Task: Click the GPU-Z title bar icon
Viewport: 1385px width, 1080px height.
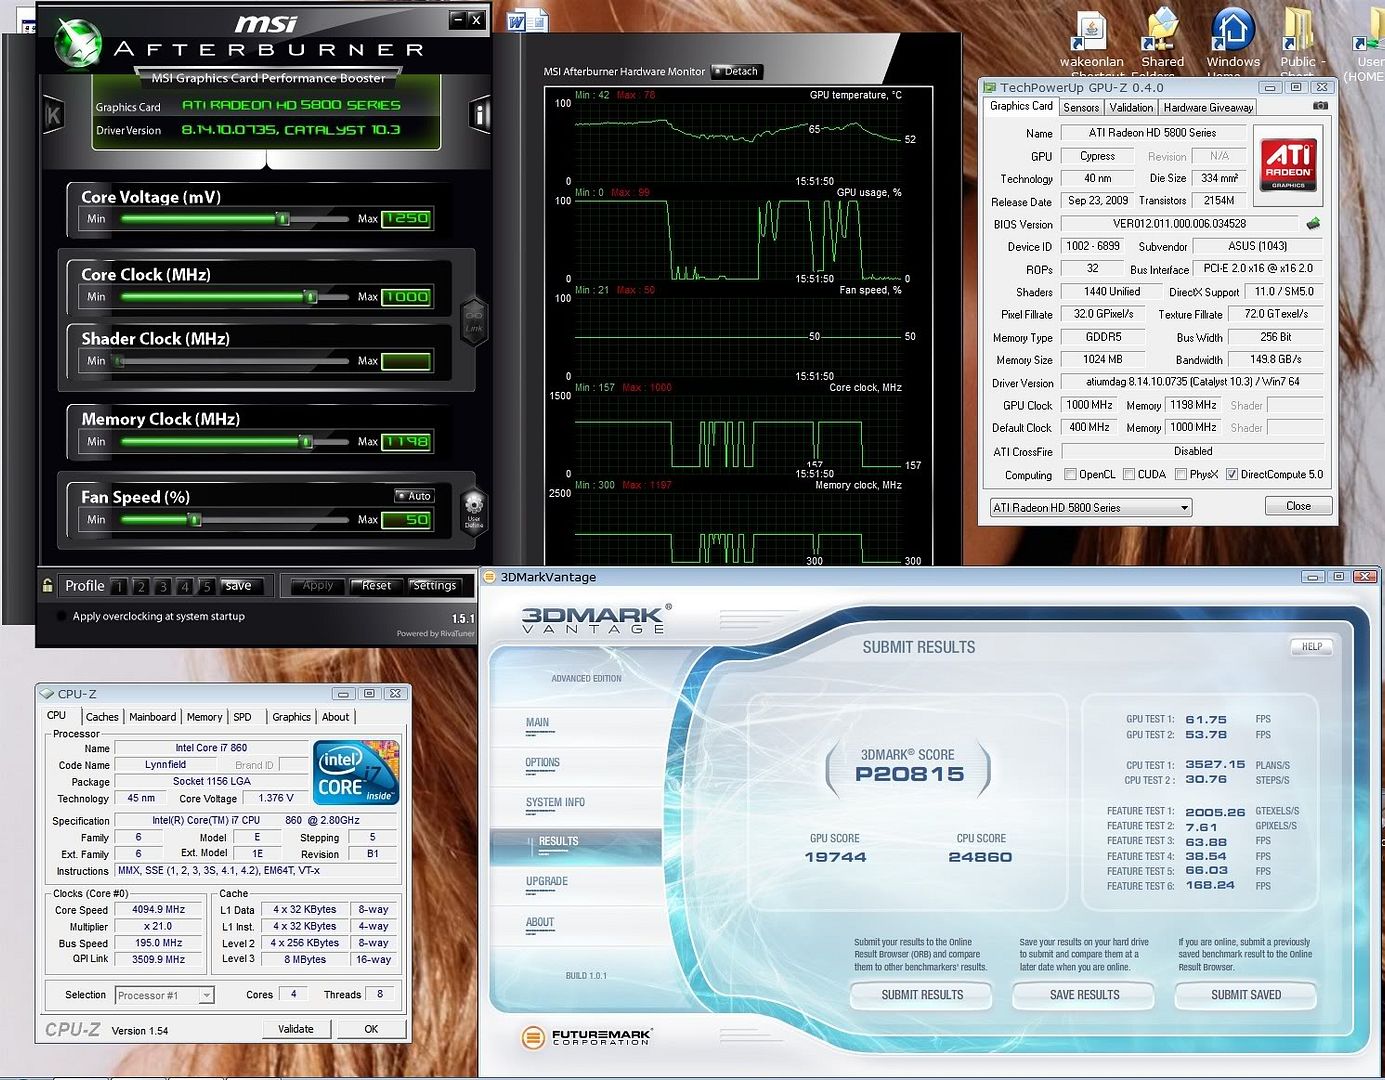Action: tap(990, 88)
